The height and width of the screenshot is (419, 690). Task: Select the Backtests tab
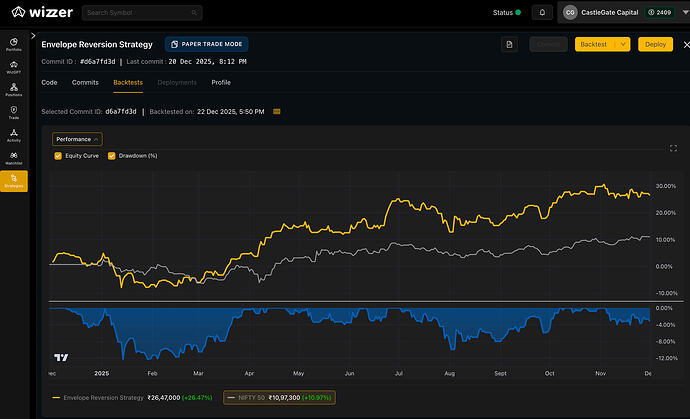coord(128,82)
